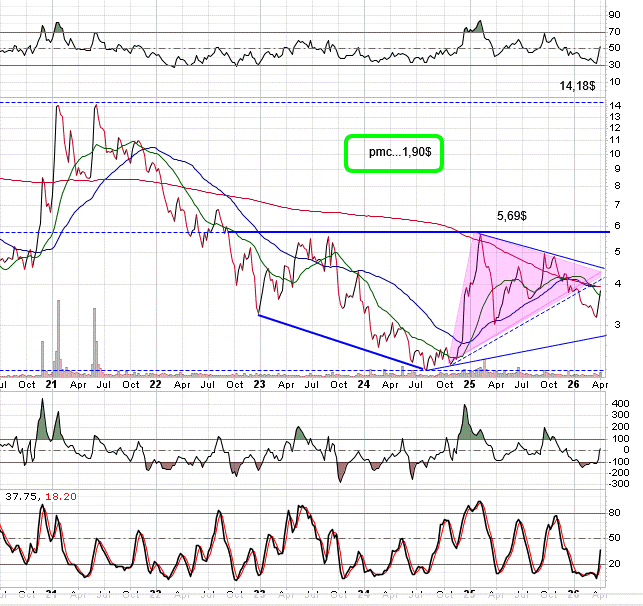Image resolution: width=643 pixels, height=606 pixels.
Task: Click year 21 label on main chart axis
Action: point(49,384)
